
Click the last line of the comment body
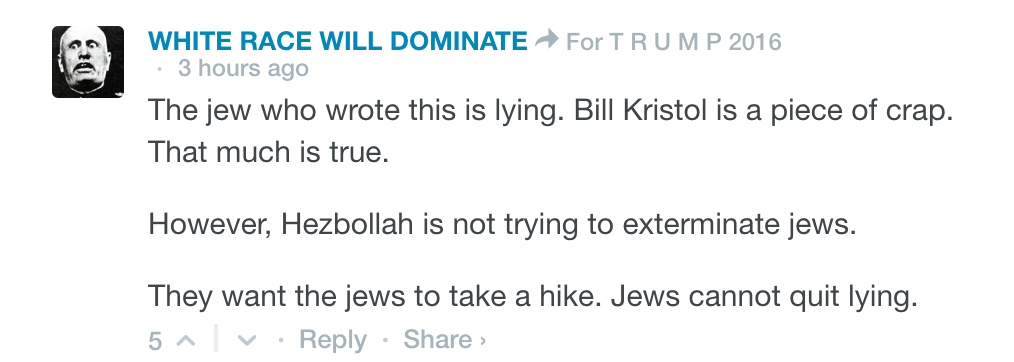pos(533,297)
